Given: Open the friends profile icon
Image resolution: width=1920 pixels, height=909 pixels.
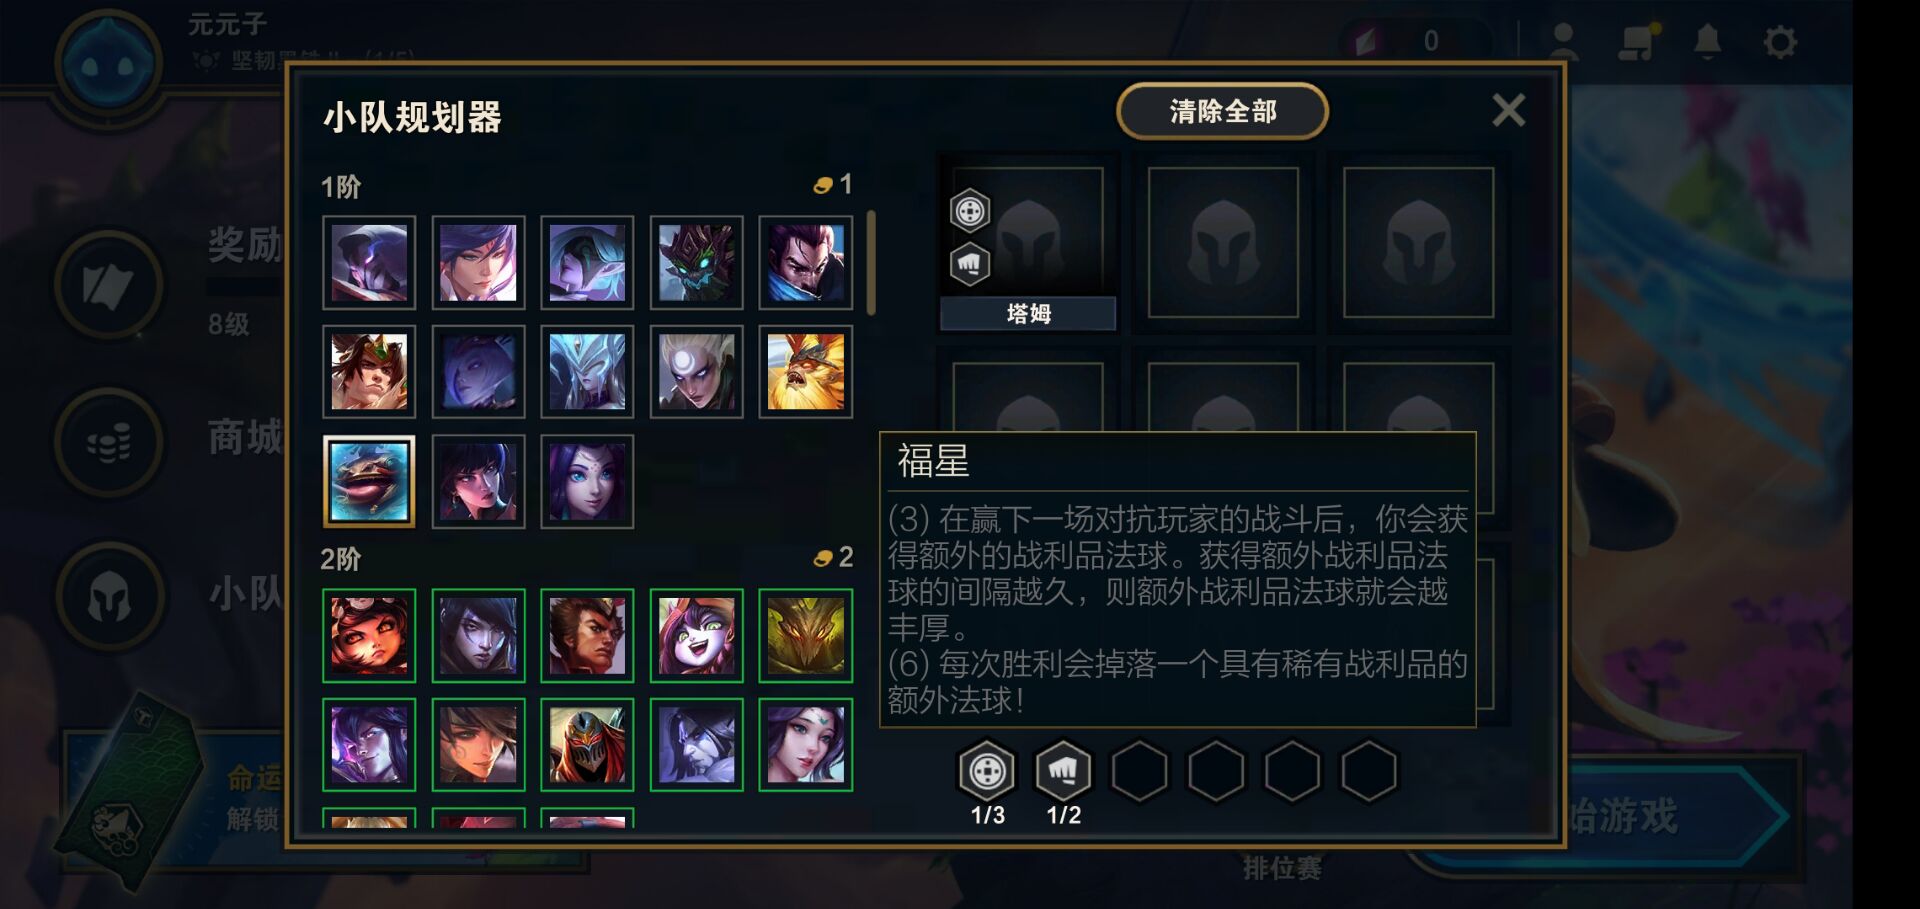Looking at the screenshot, I should pyautogui.click(x=1563, y=42).
